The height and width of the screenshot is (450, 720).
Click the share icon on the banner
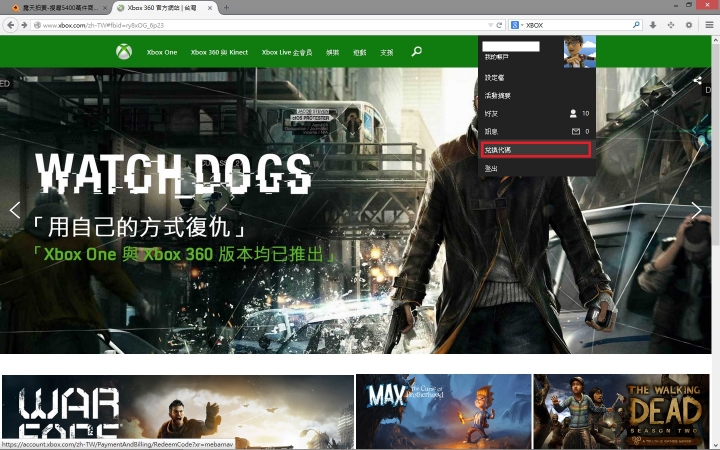tap(697, 81)
